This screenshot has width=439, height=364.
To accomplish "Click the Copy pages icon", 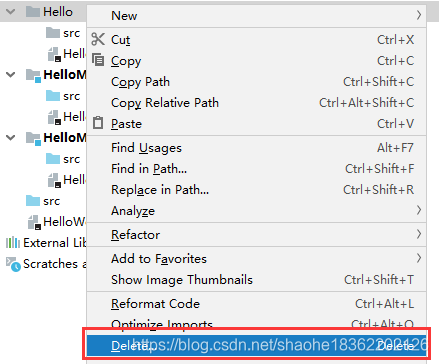I will [x=98, y=60].
